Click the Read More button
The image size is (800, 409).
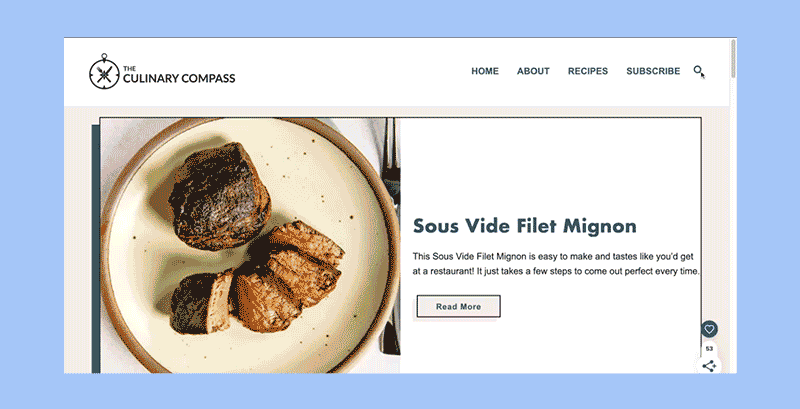pyautogui.click(x=458, y=306)
